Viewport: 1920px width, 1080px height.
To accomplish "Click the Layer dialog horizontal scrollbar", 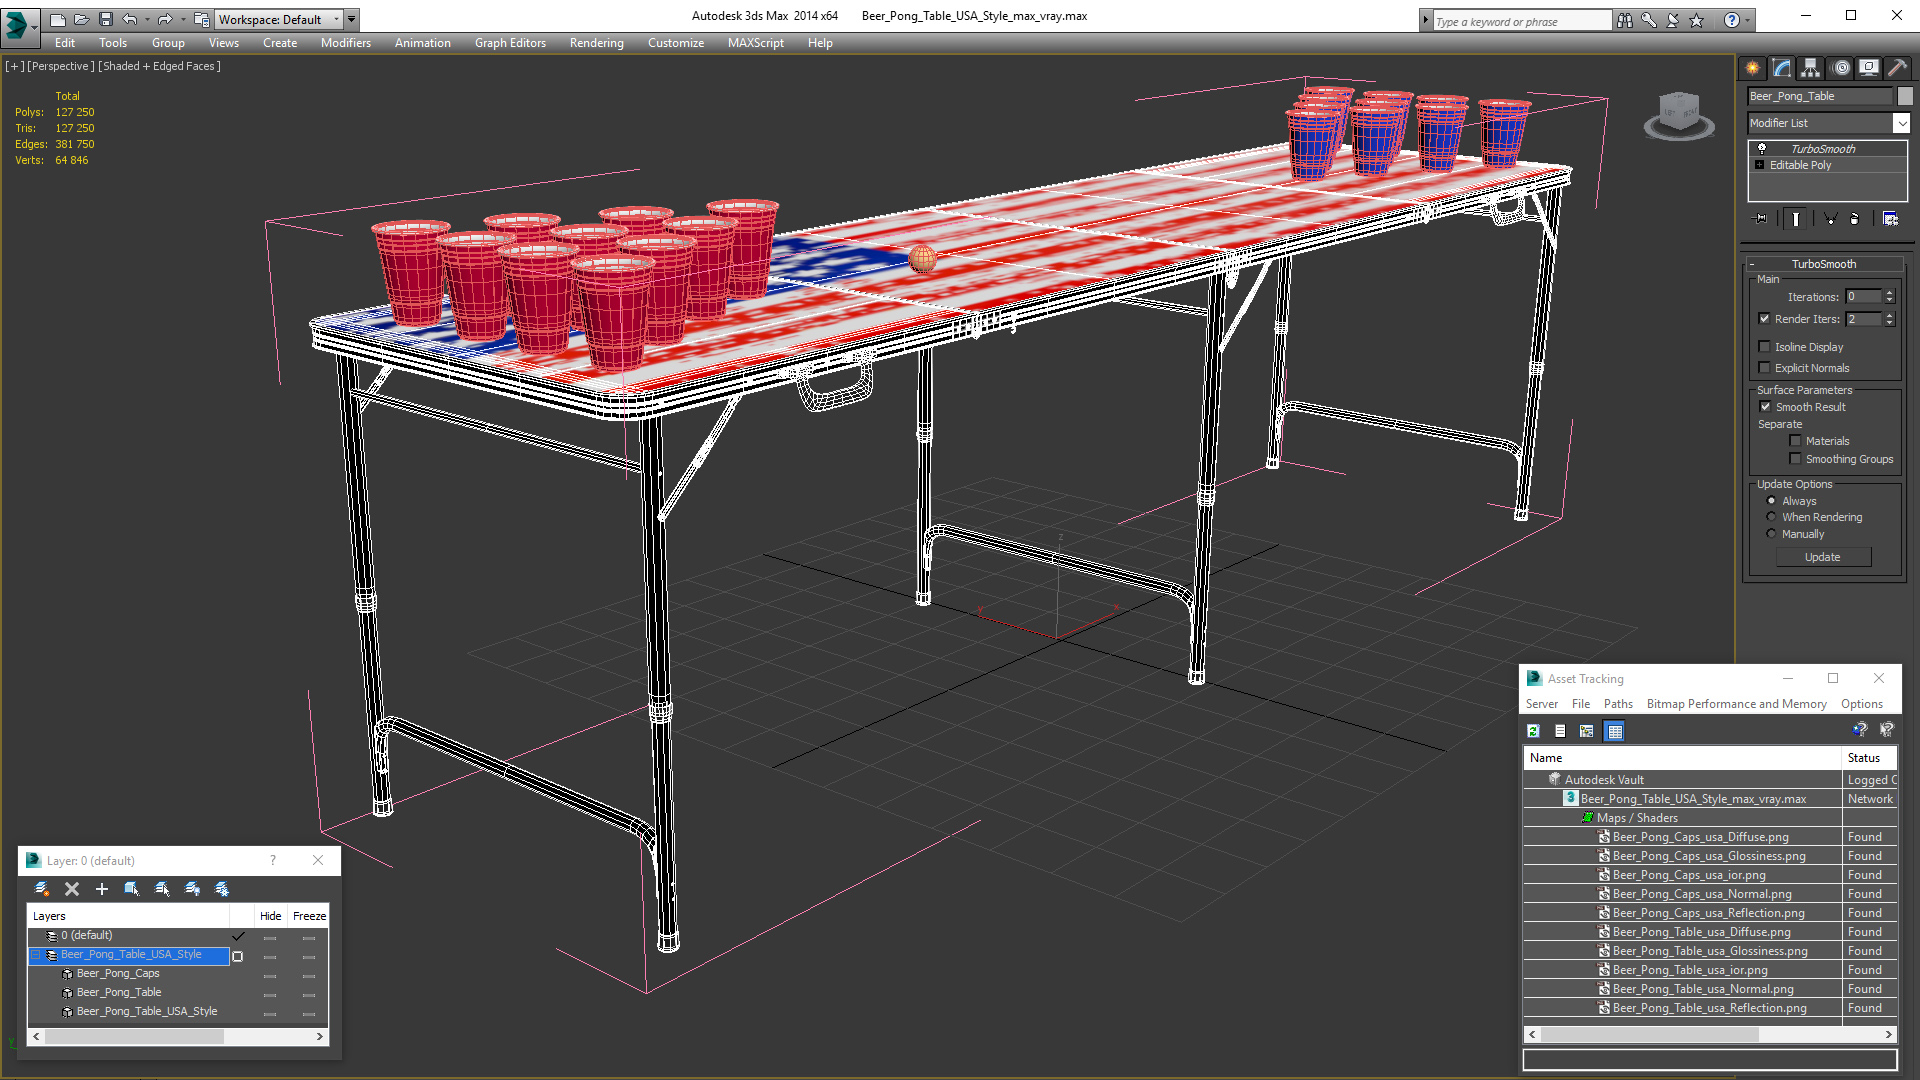I will [177, 1037].
